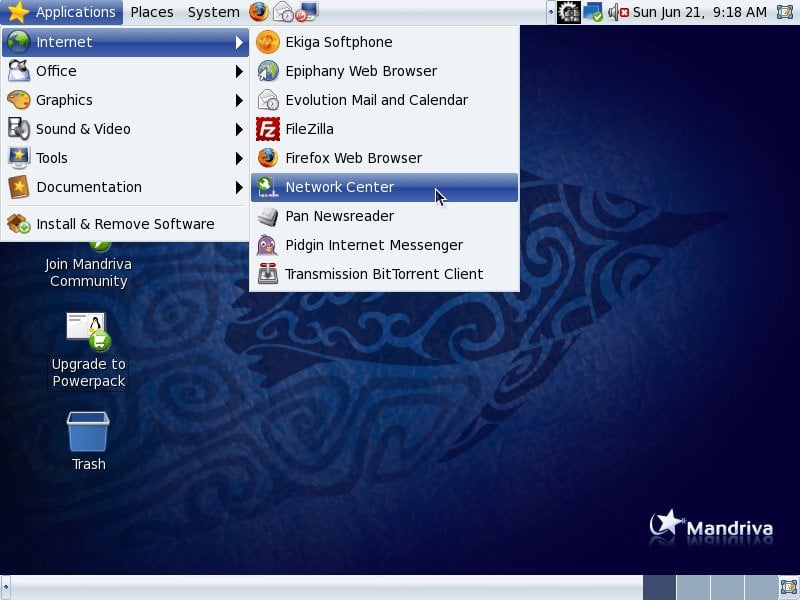Launch Ekiga Softphone from Internet menu
The image size is (800, 600).
pos(384,42)
